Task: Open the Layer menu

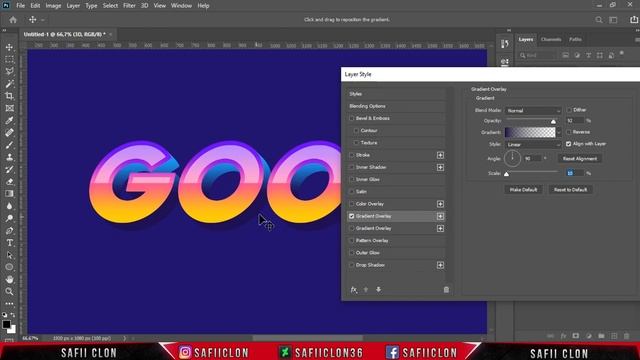Action: point(73,6)
